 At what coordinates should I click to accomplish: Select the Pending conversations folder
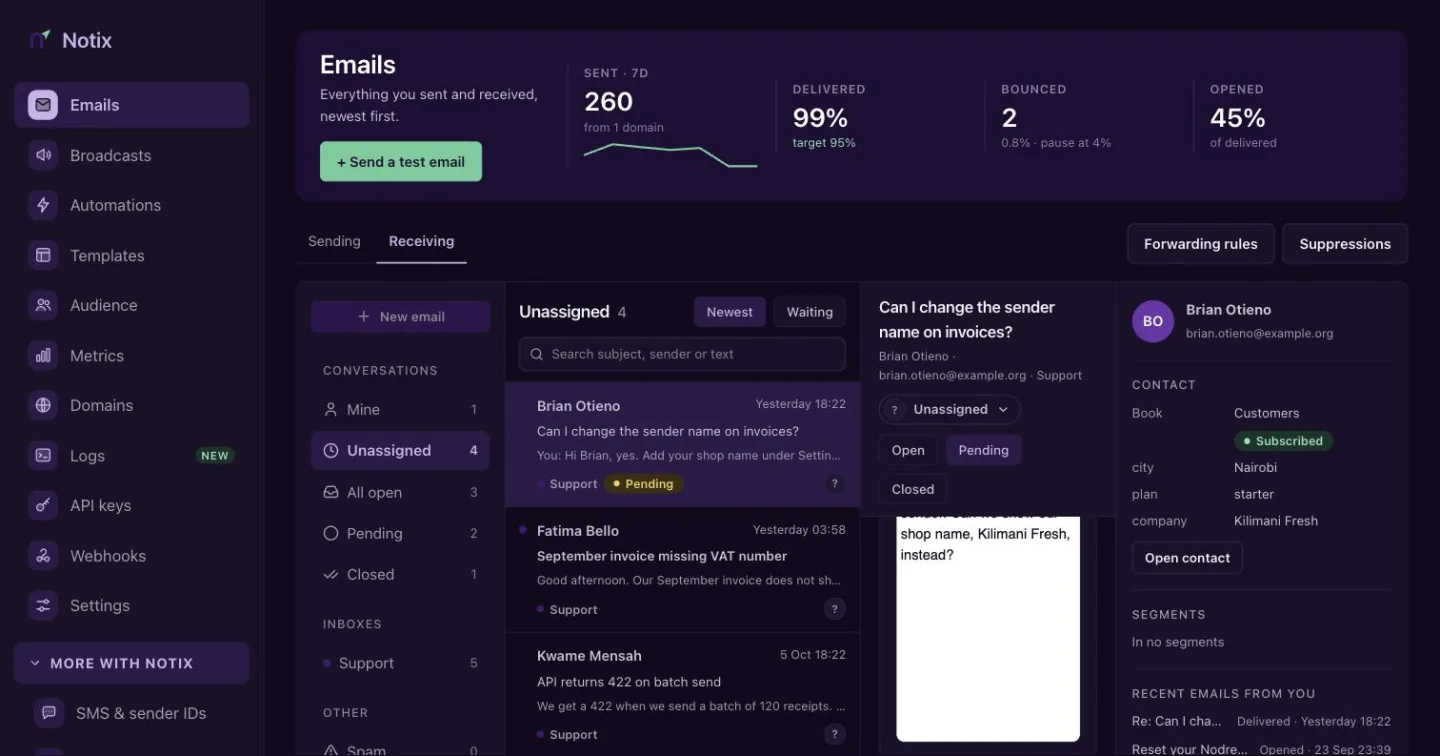click(400, 533)
